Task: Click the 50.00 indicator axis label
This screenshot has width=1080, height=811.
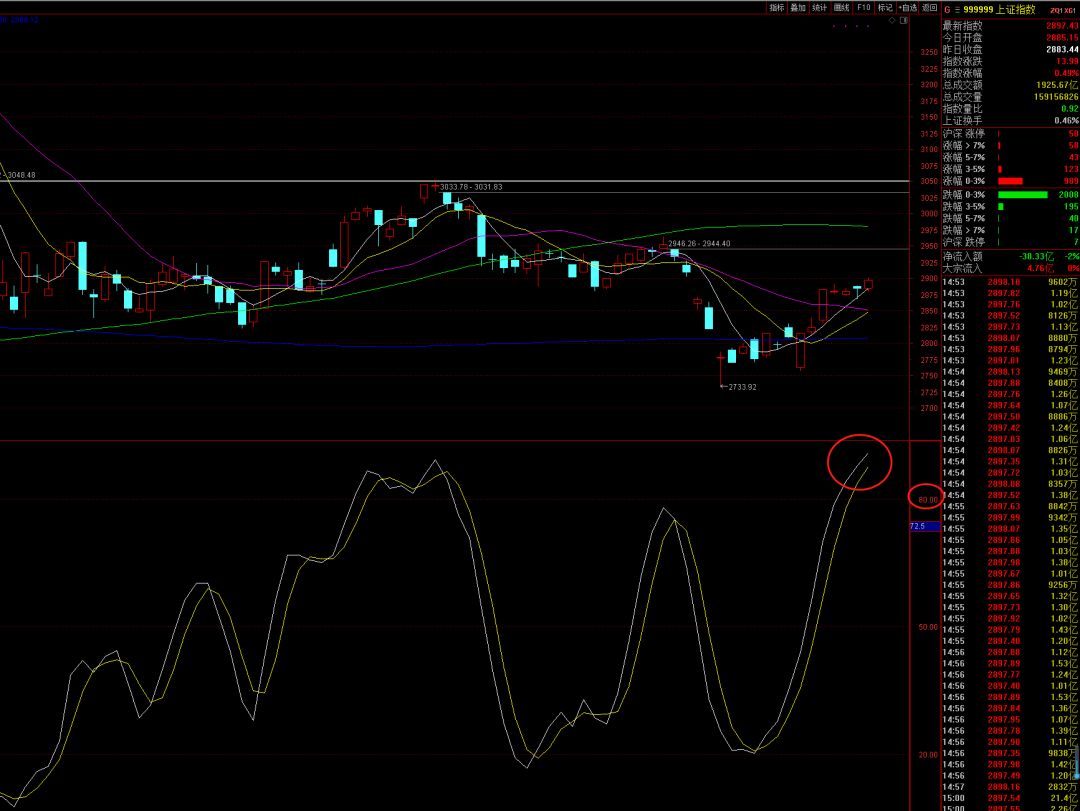Action: [928, 627]
